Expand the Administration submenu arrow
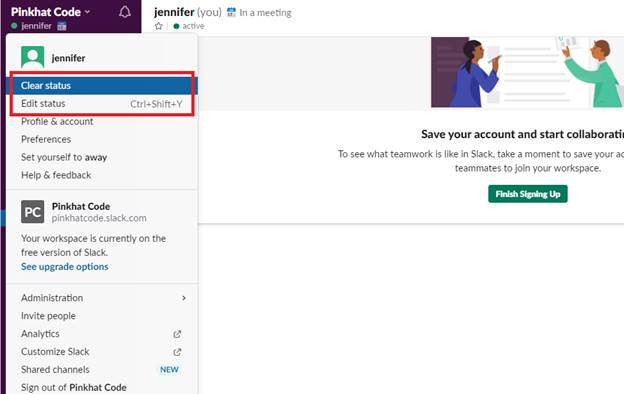Image resolution: width=624 pixels, height=394 pixels. [183, 298]
